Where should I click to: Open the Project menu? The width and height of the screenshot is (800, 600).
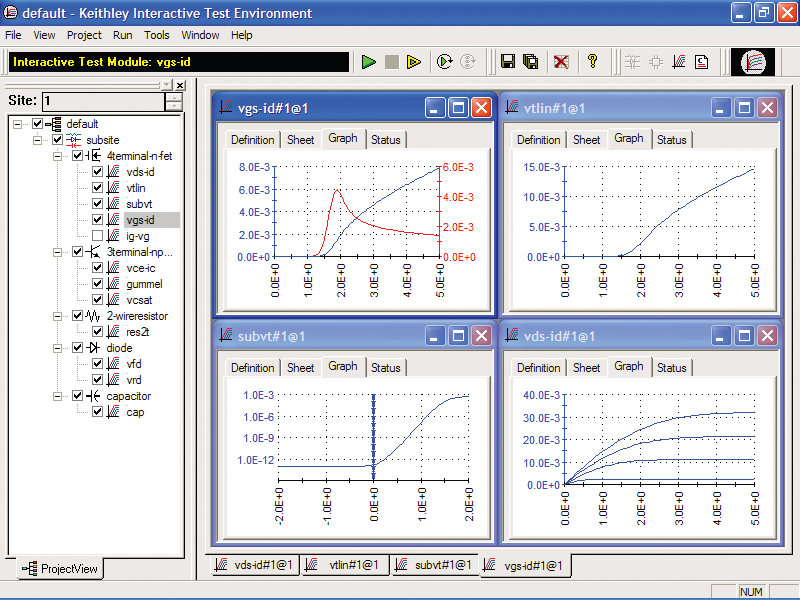point(84,35)
